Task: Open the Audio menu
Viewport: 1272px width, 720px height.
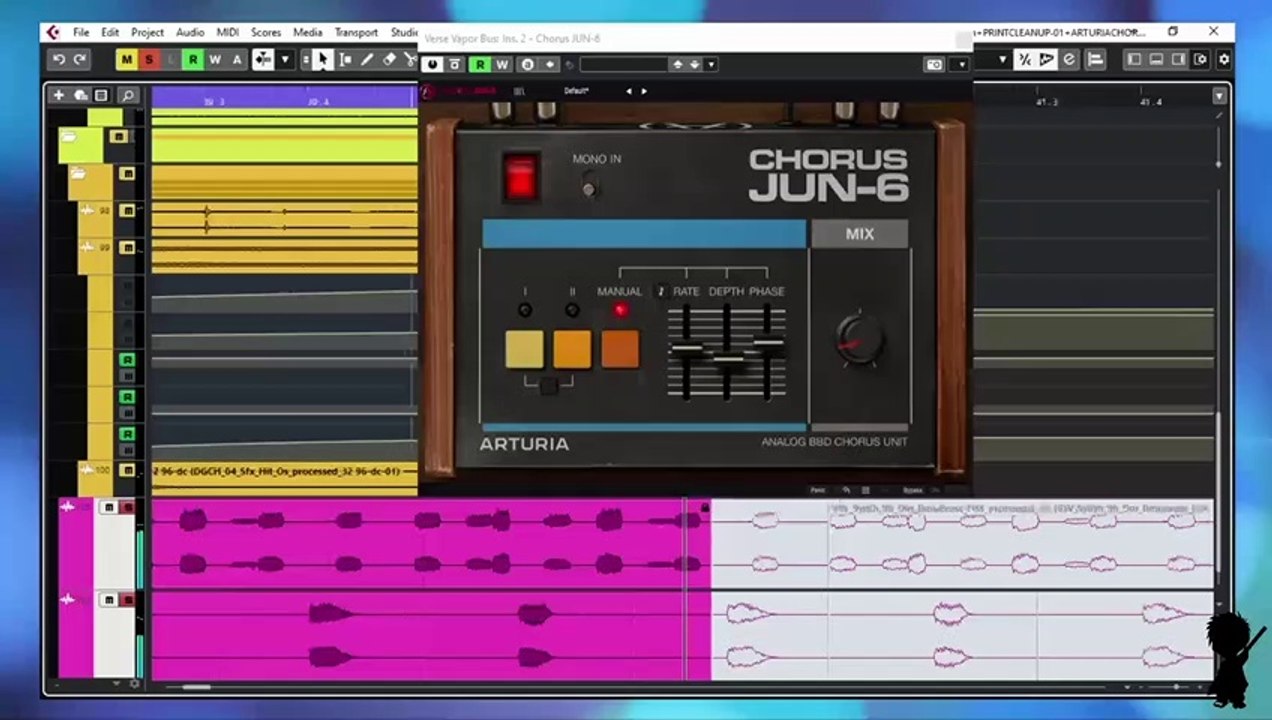Action: pos(190,32)
